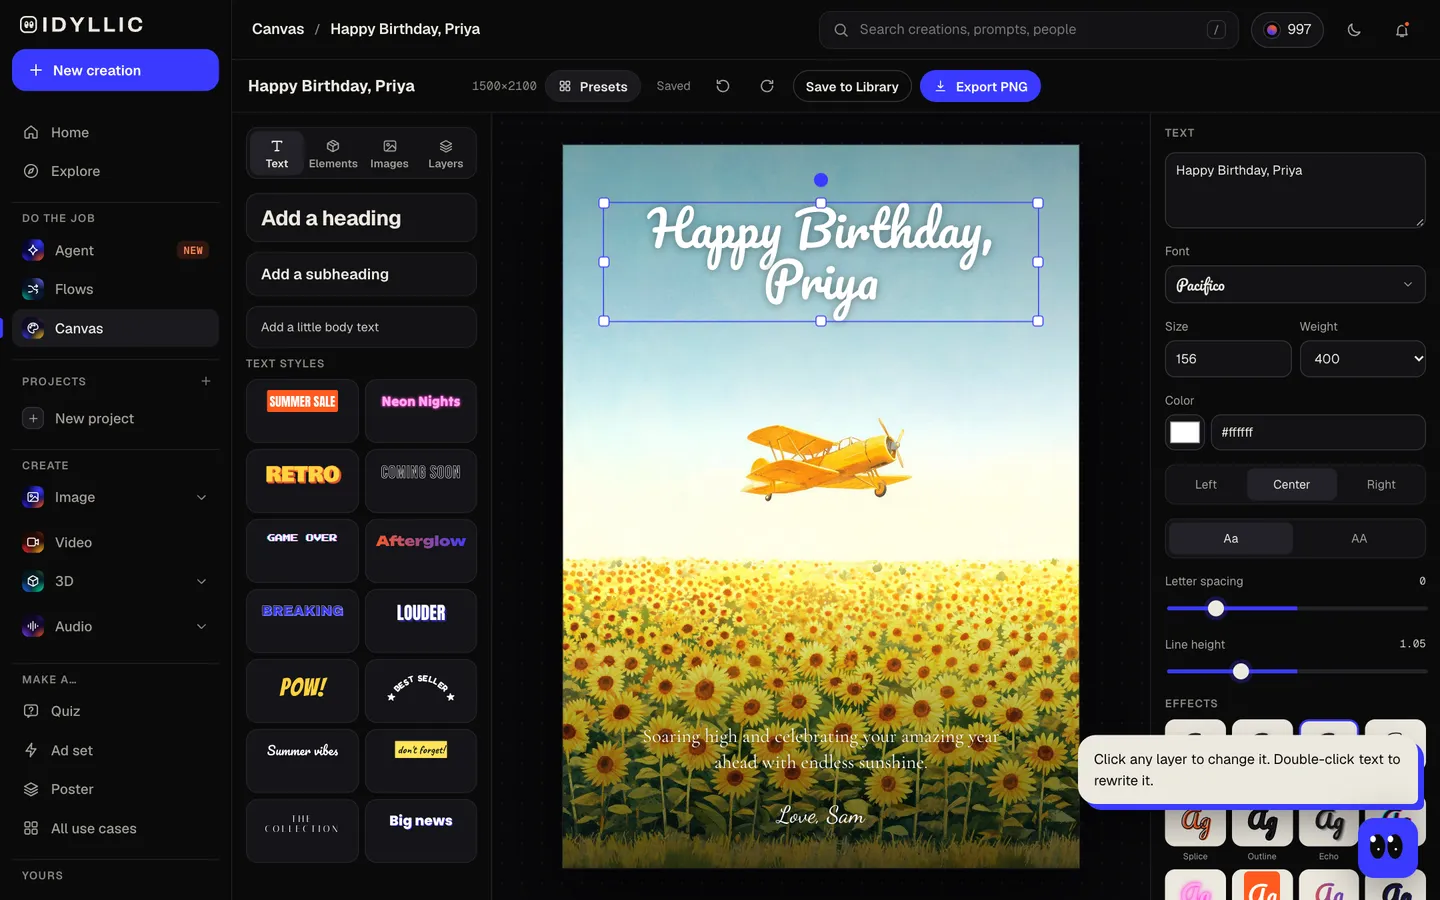The height and width of the screenshot is (900, 1440).
Task: Open Video creation
Action: click(115, 542)
